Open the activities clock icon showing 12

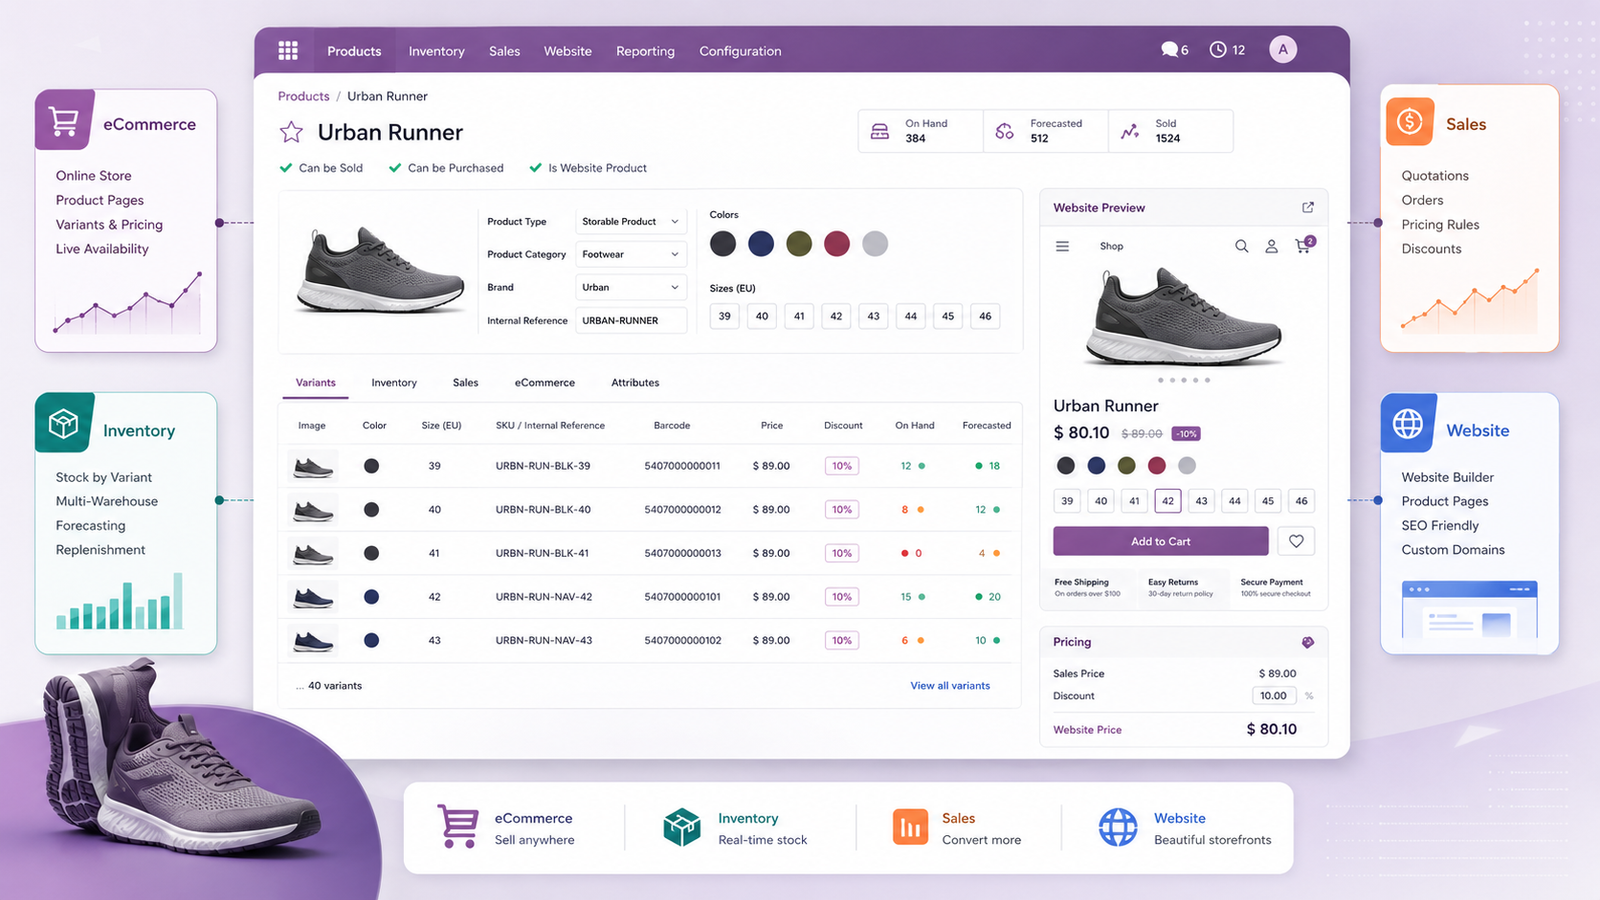tap(1217, 49)
